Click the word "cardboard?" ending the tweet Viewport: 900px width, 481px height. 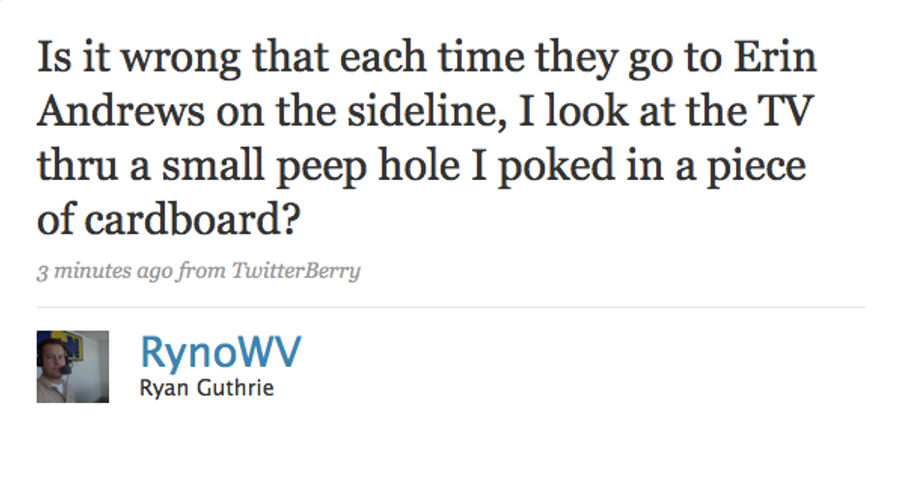point(192,219)
